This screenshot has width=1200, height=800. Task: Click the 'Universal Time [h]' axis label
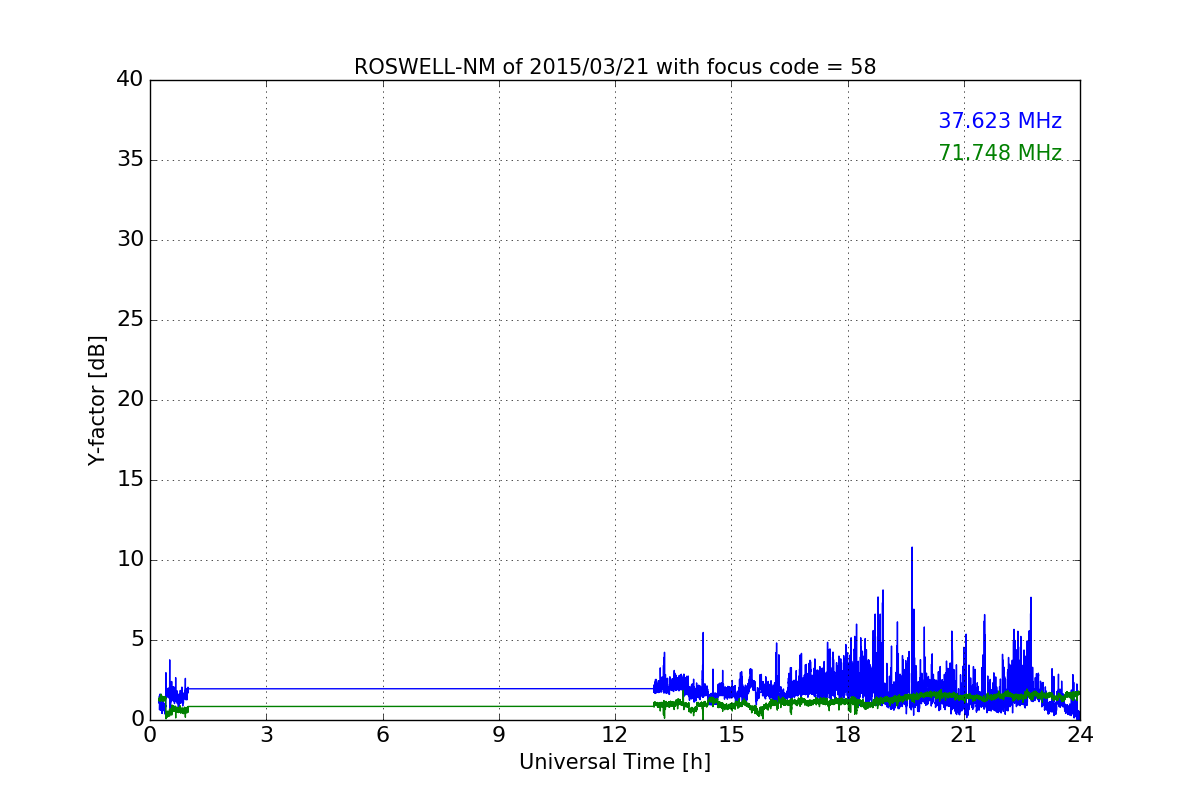coord(615,762)
